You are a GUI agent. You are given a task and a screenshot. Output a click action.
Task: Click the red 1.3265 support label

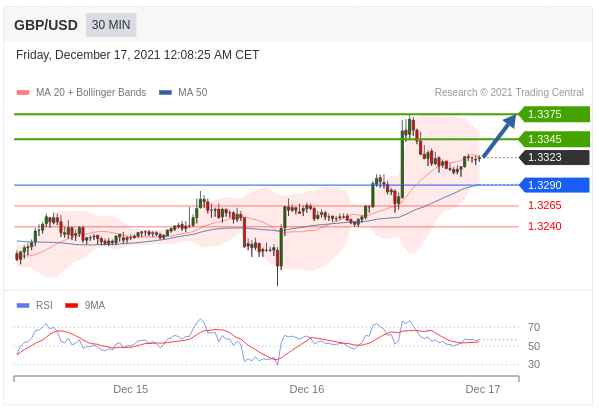545,206
